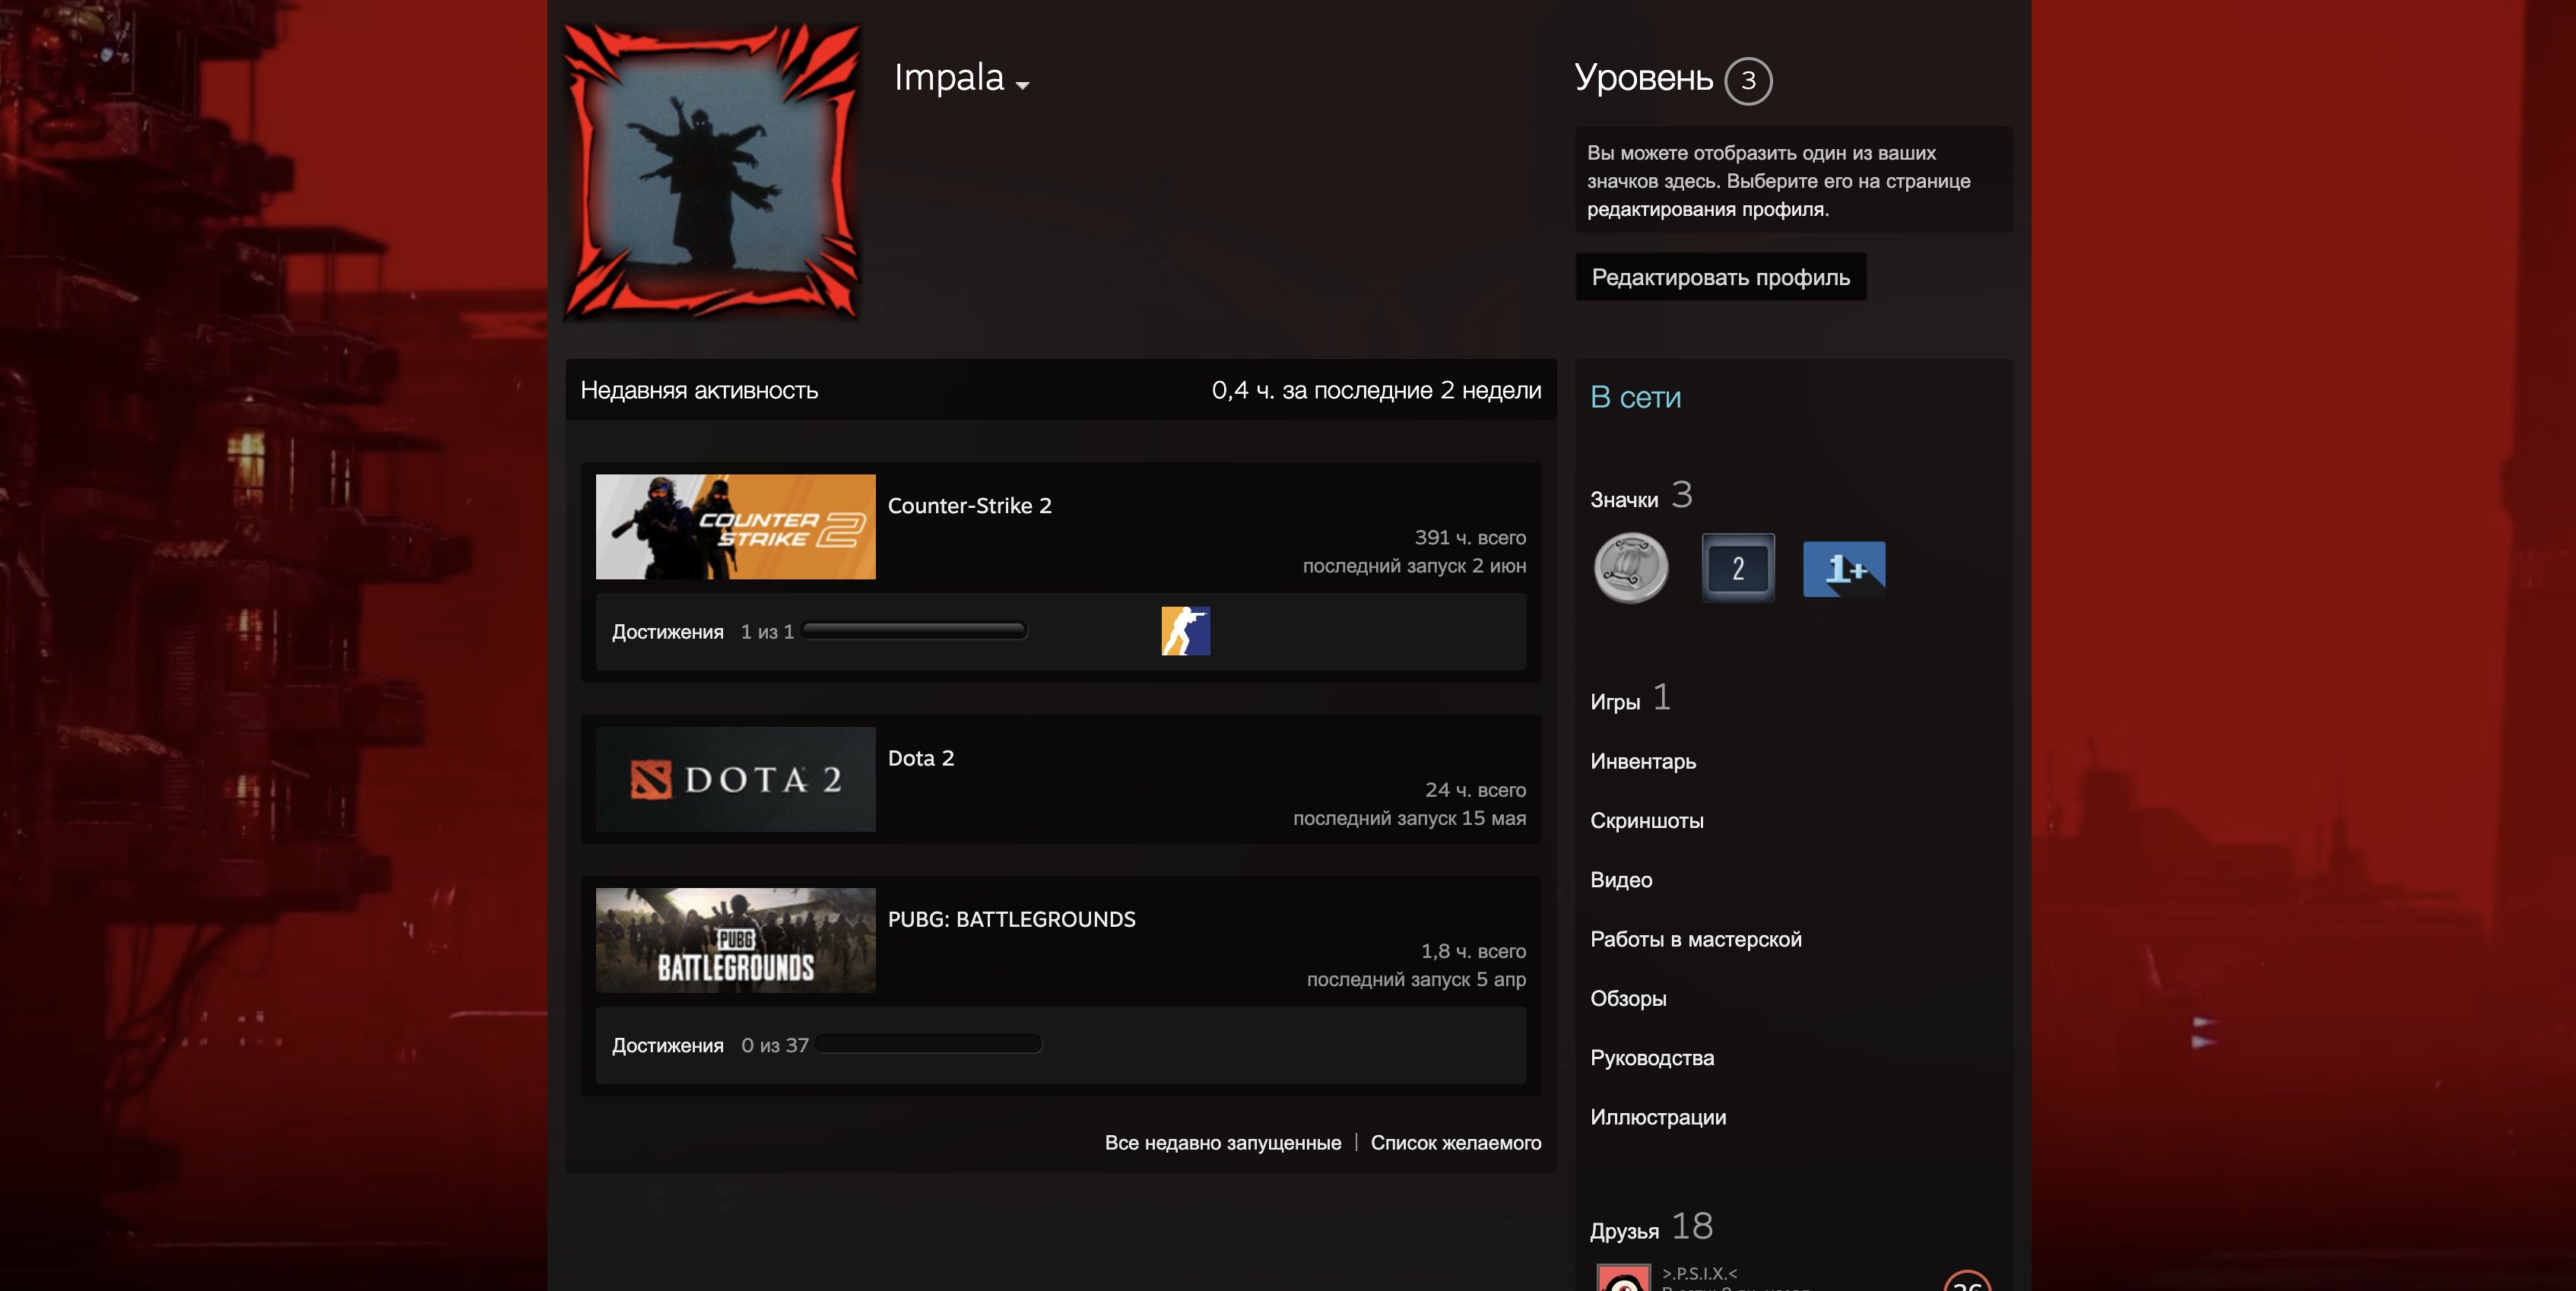The height and width of the screenshot is (1291, 2576).
Task: Go to Иллюстрации
Action: 1658,1117
